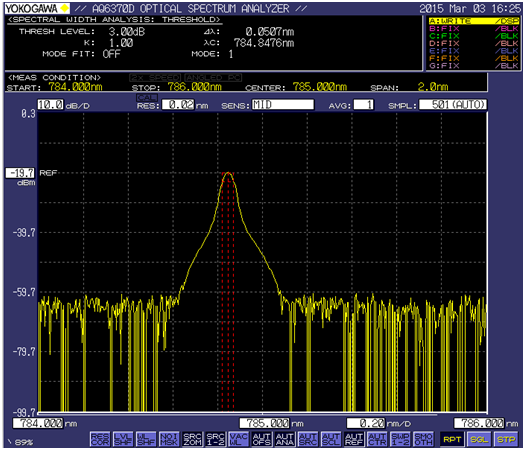Click the AUT SCL indicator
The height and width of the screenshot is (450, 525).
pyautogui.click(x=331, y=439)
